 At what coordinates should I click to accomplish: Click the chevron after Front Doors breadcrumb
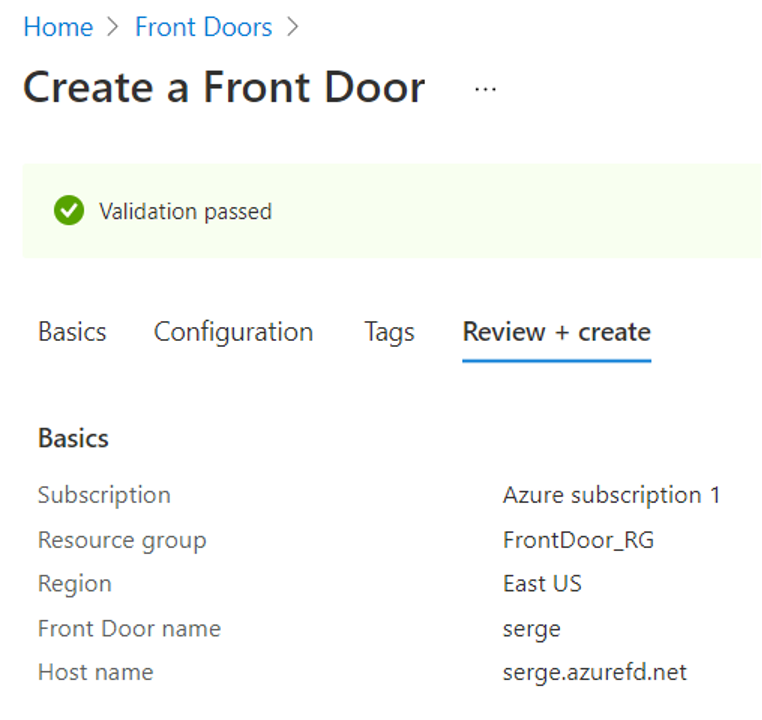[x=292, y=27]
